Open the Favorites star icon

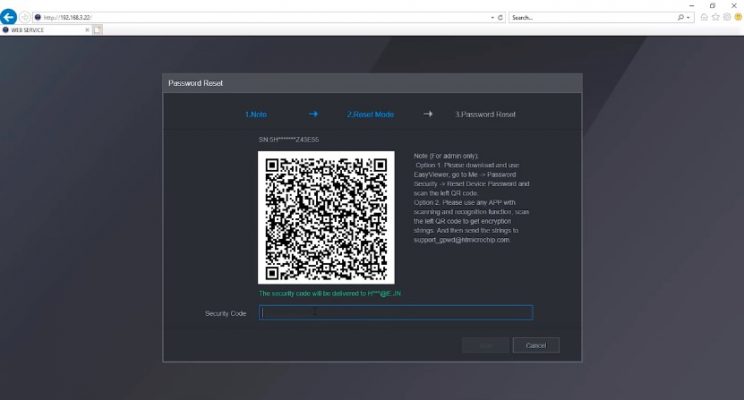(x=716, y=18)
